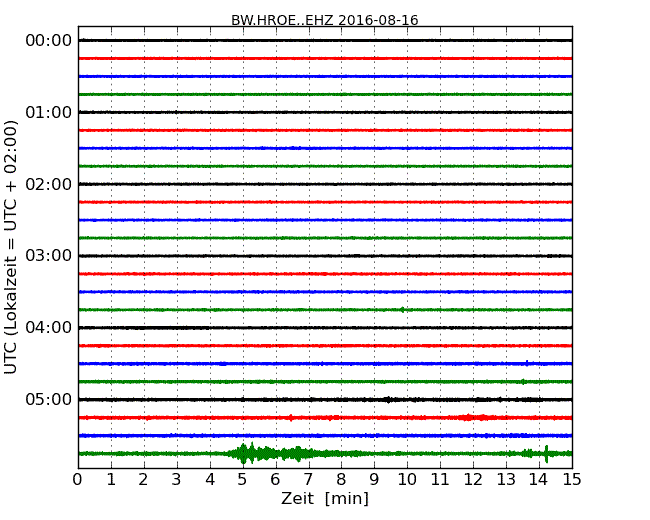Select the y-axis label UTC (Lokalzeit = UTC + 02:00)
Viewport: 650px width, 520px height.
point(11,247)
